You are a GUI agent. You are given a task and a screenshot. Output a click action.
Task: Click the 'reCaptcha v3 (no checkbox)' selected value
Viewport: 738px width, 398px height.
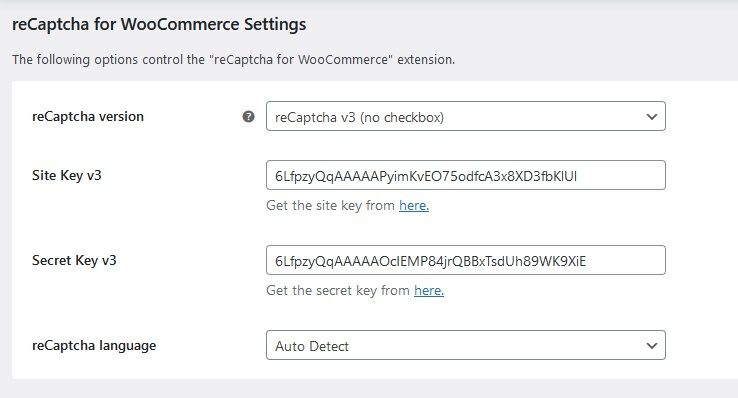[x=359, y=117]
